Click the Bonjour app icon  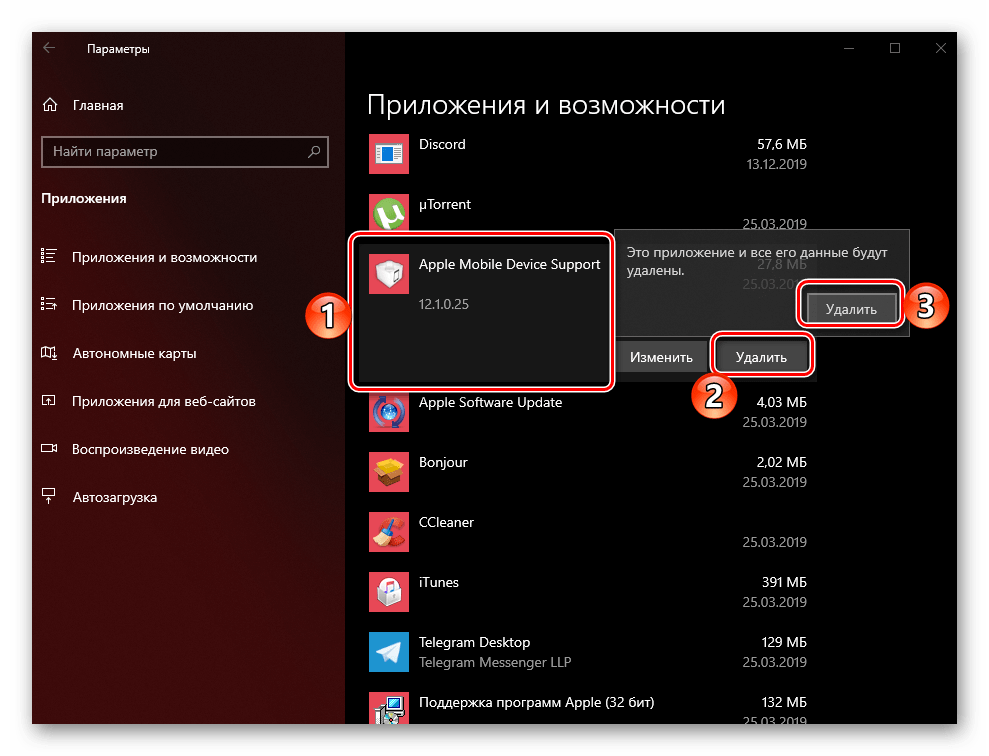[x=387, y=472]
